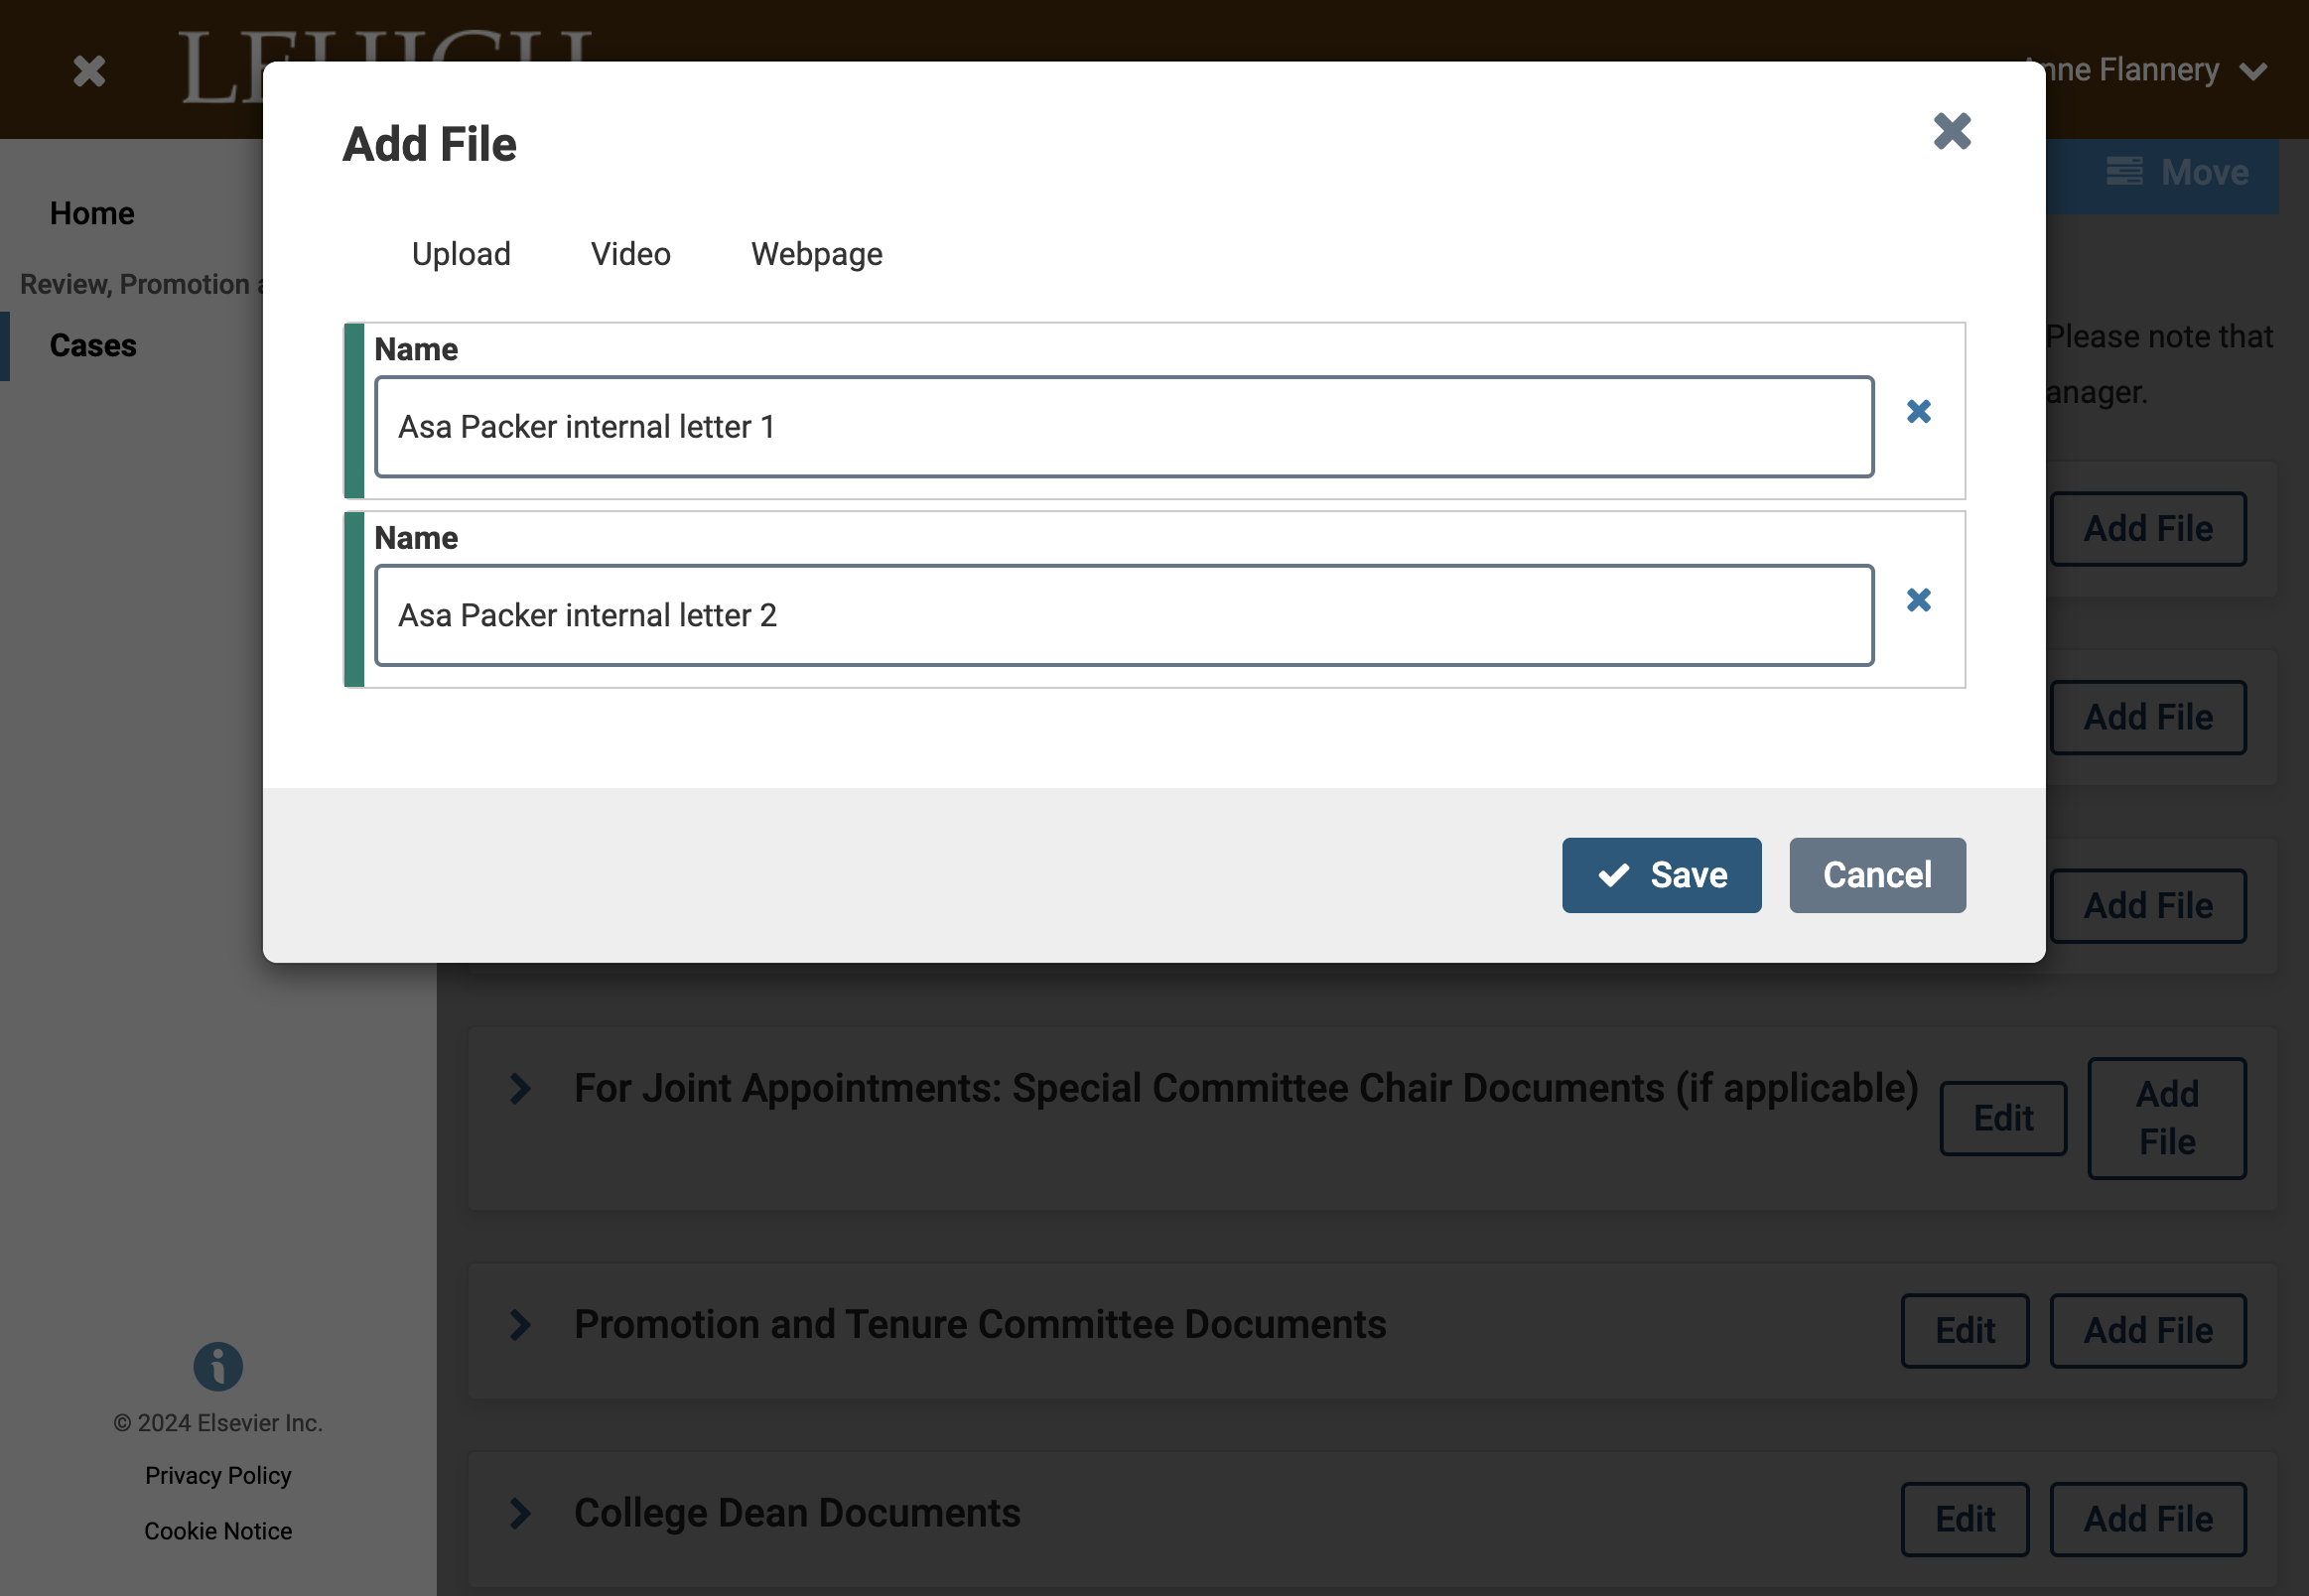
Task: Open the Cookie Notice link
Action: tap(218, 1531)
